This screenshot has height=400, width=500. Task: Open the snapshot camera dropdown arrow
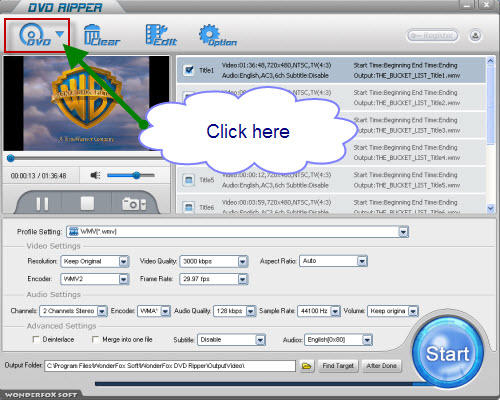[143, 205]
